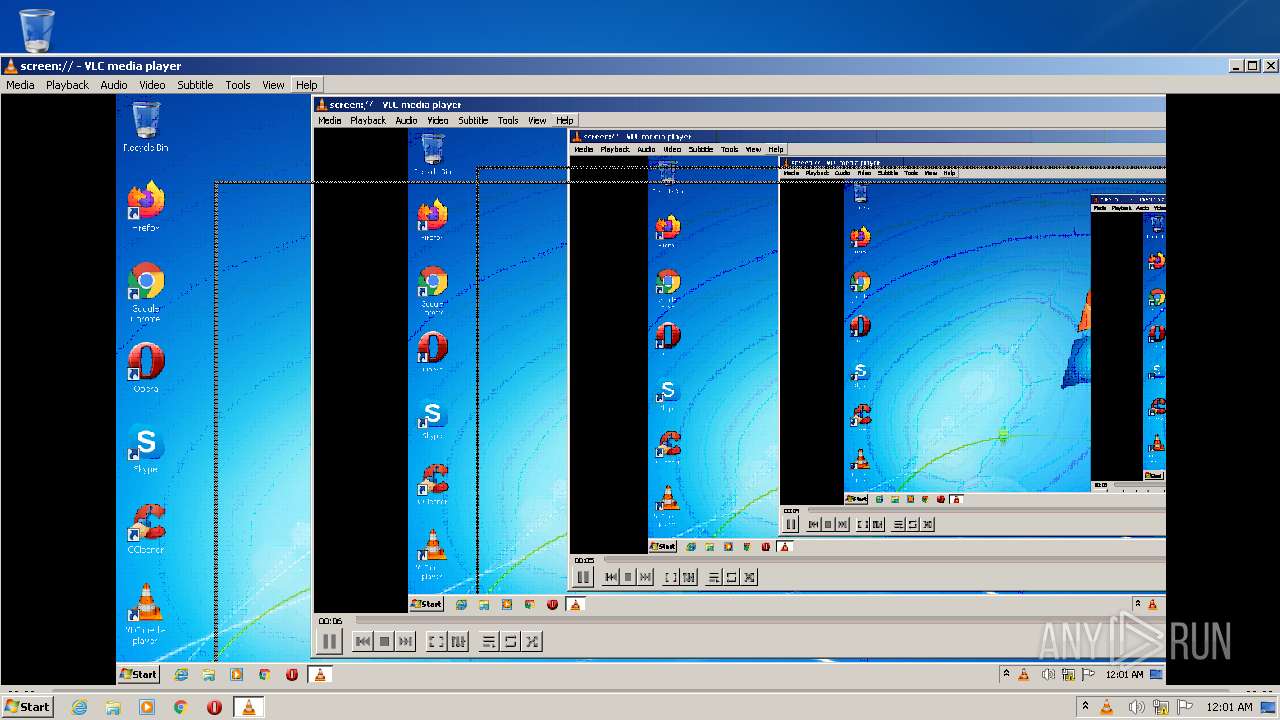Click the largest mirrored Playlist button in the video
The height and width of the screenshot is (720, 1280).
tap(489, 642)
